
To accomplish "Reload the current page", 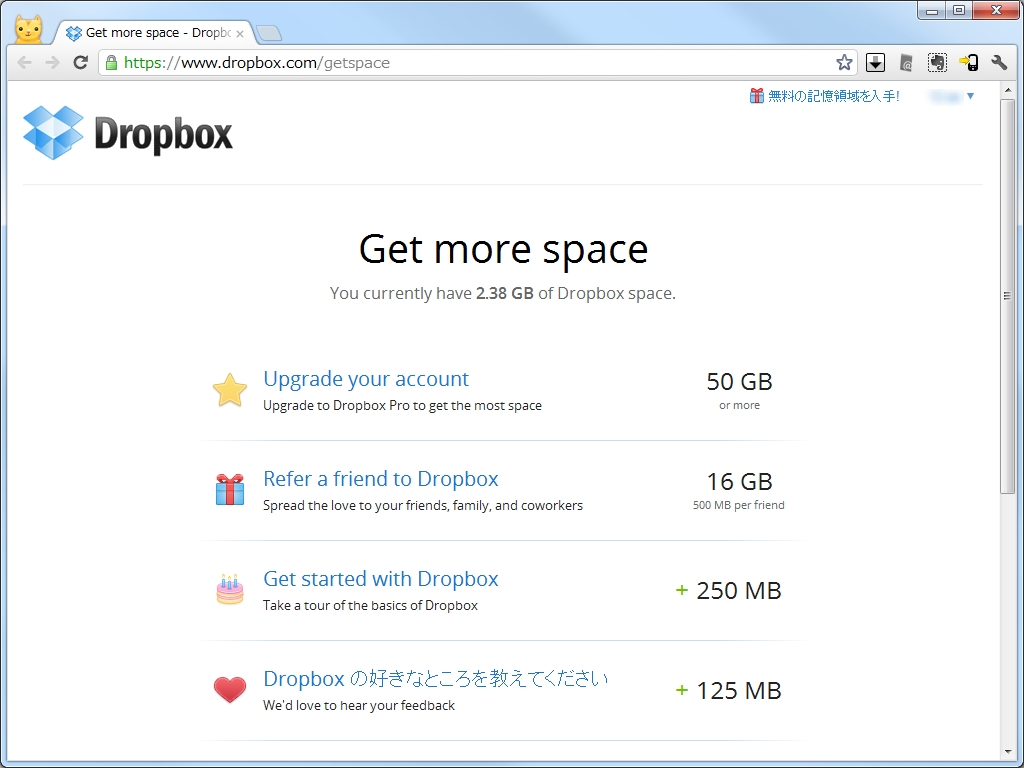I will click(80, 62).
